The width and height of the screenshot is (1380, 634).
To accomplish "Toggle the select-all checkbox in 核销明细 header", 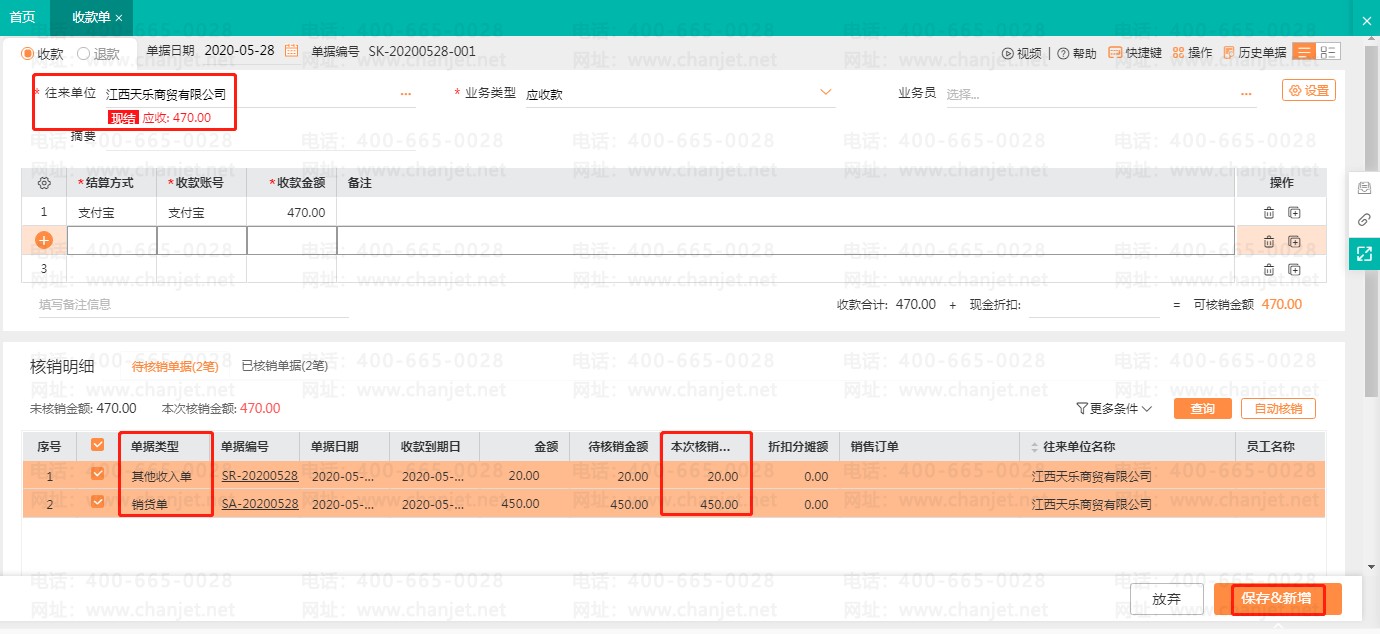I will pos(98,446).
